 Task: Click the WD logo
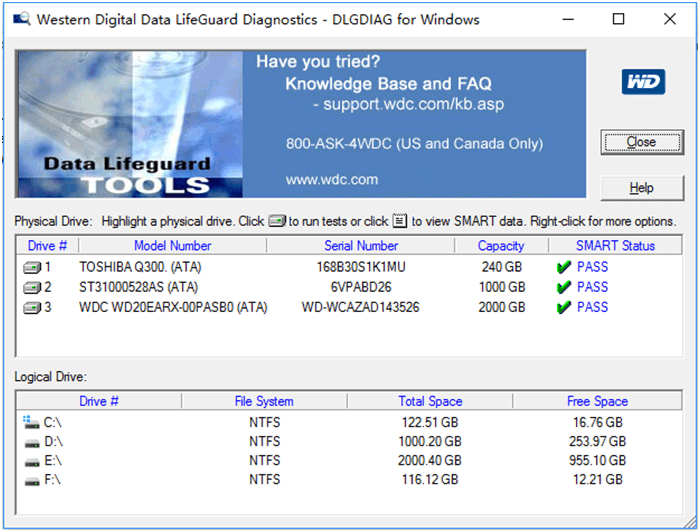pyautogui.click(x=642, y=82)
